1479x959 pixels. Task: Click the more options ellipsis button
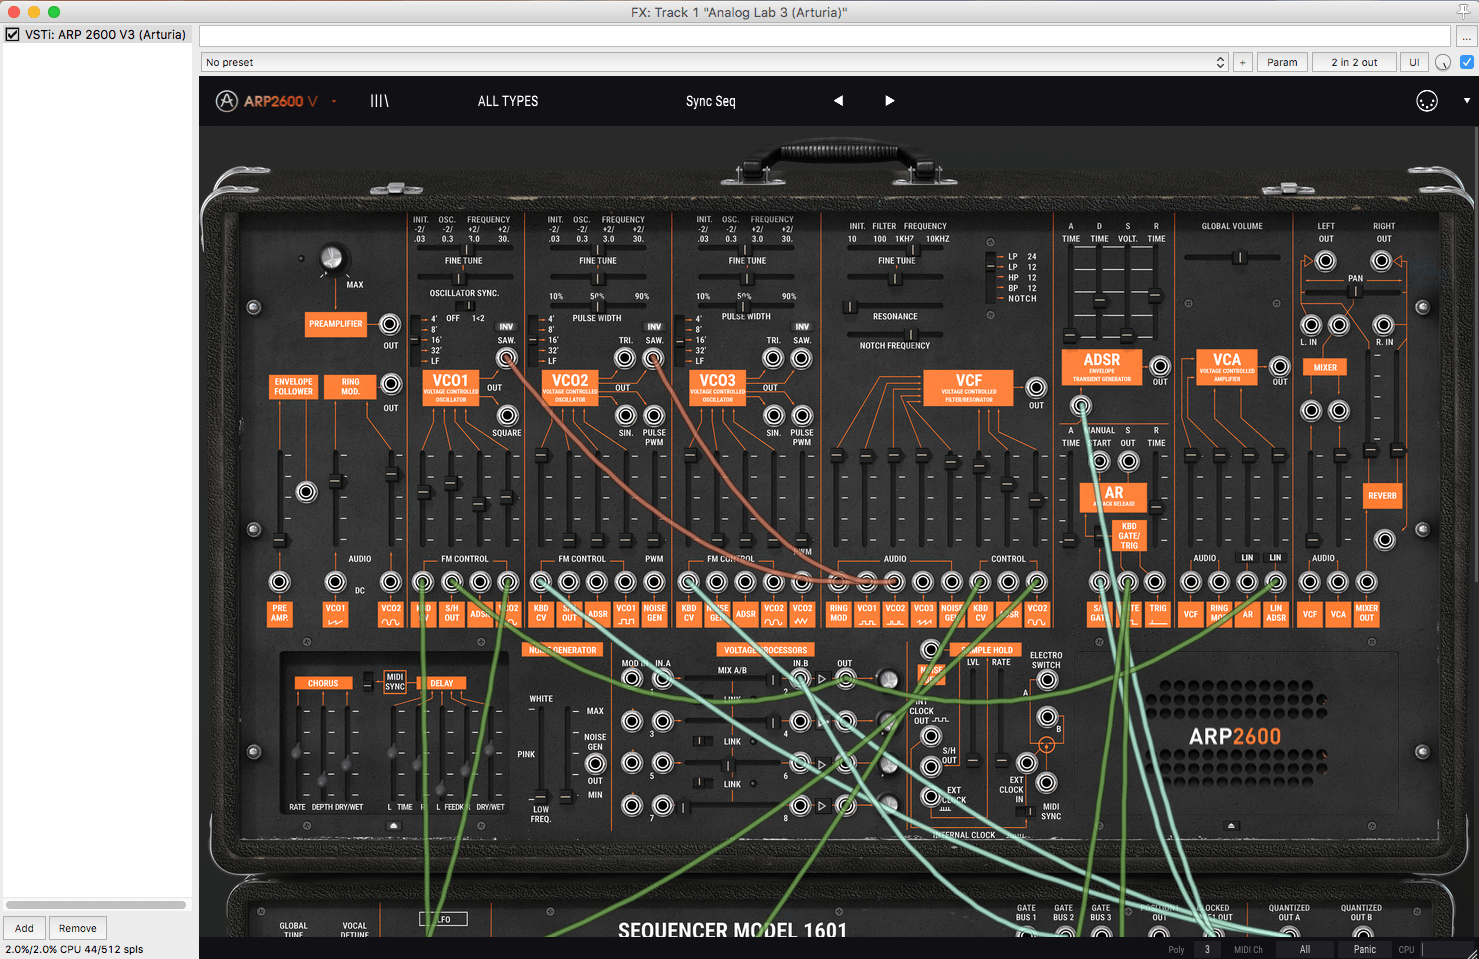point(1467,36)
